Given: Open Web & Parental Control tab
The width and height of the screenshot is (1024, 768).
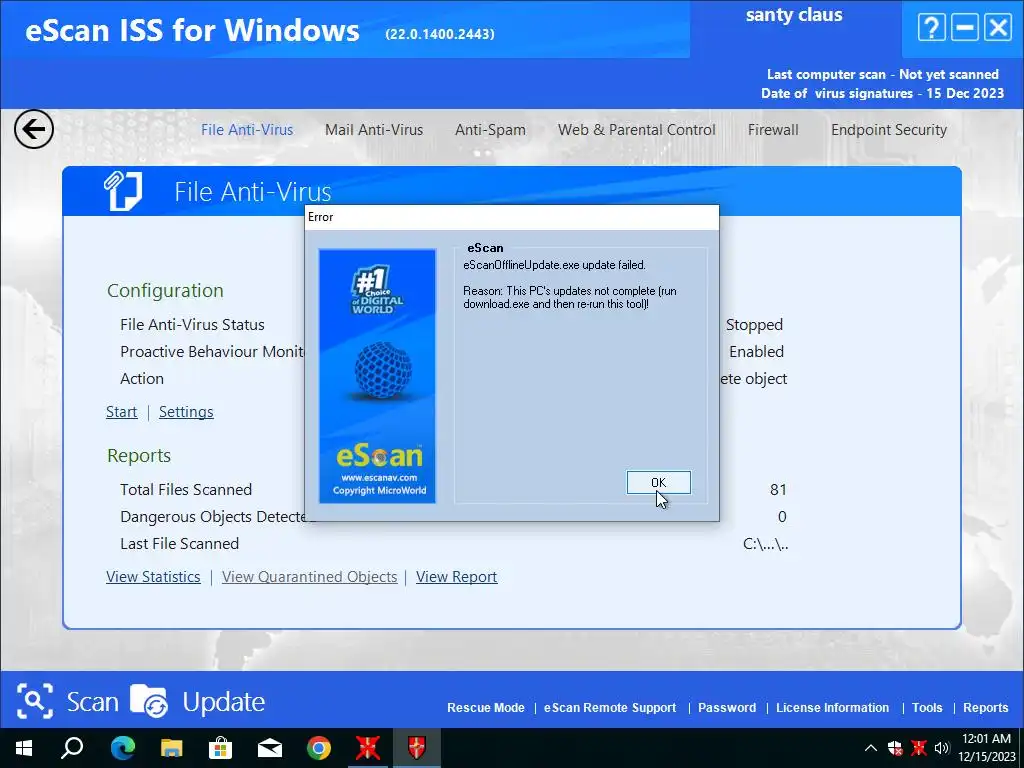Looking at the screenshot, I should pyautogui.click(x=637, y=130).
